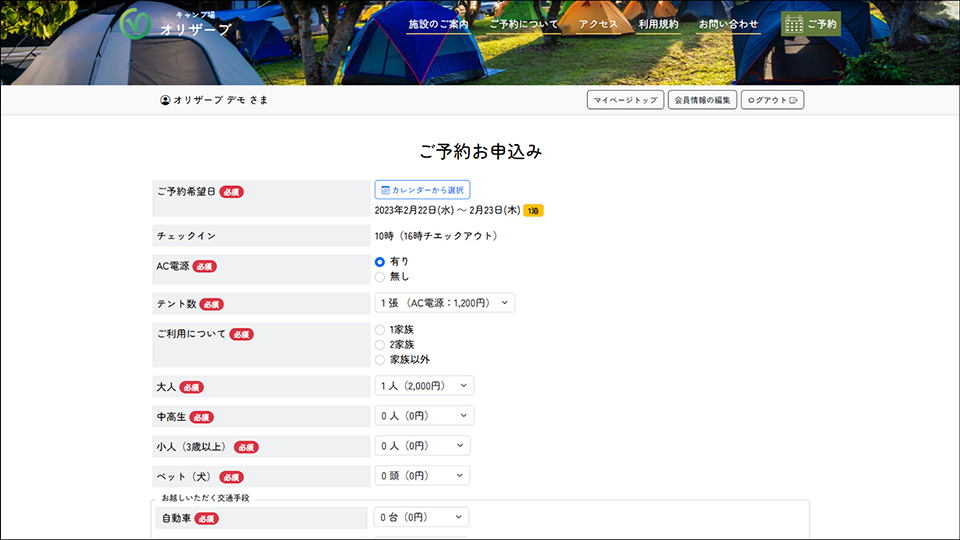Open the 自動車 count dropdown

[421, 517]
